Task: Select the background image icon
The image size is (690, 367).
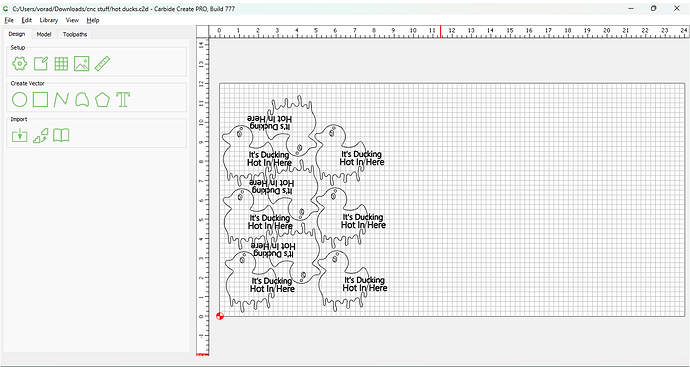Action: point(82,64)
